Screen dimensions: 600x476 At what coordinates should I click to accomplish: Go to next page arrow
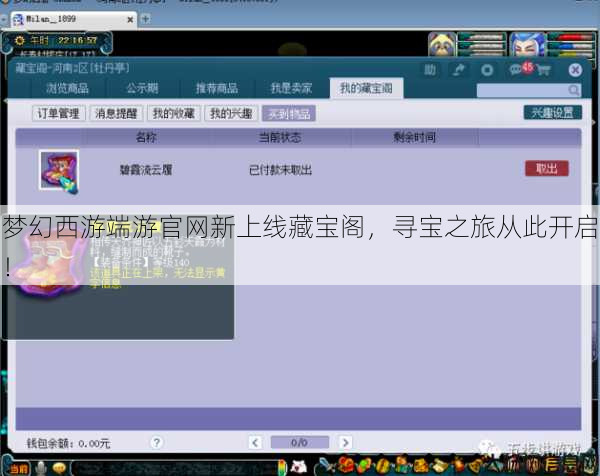click(x=345, y=443)
